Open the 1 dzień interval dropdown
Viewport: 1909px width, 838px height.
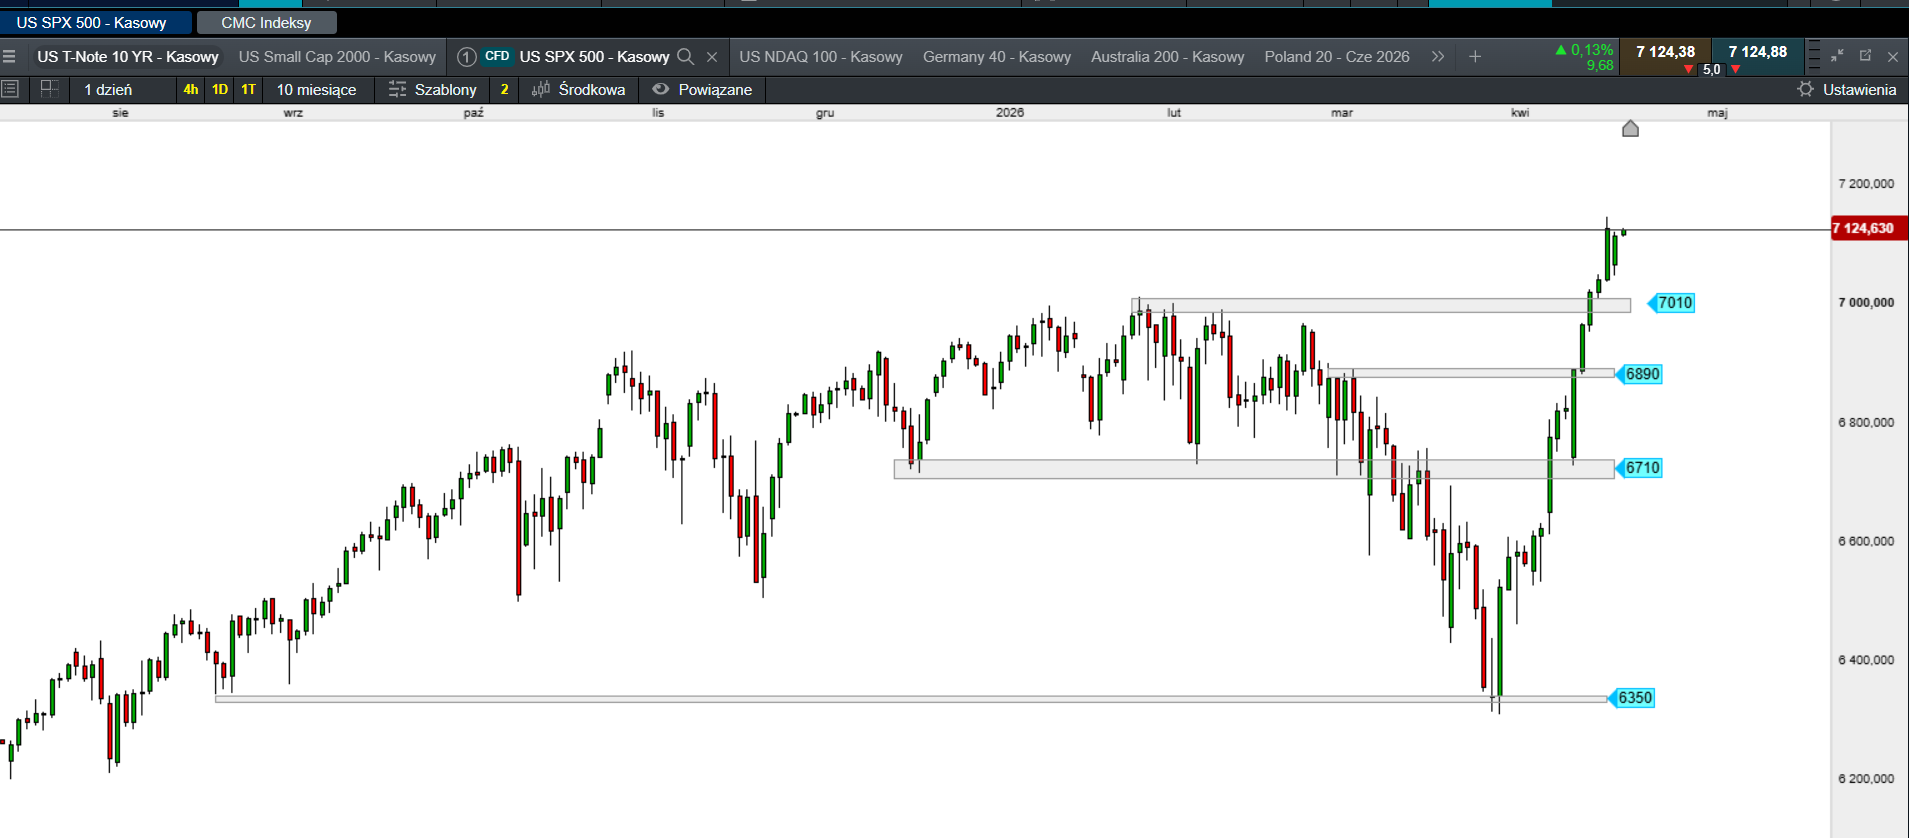click(x=108, y=89)
